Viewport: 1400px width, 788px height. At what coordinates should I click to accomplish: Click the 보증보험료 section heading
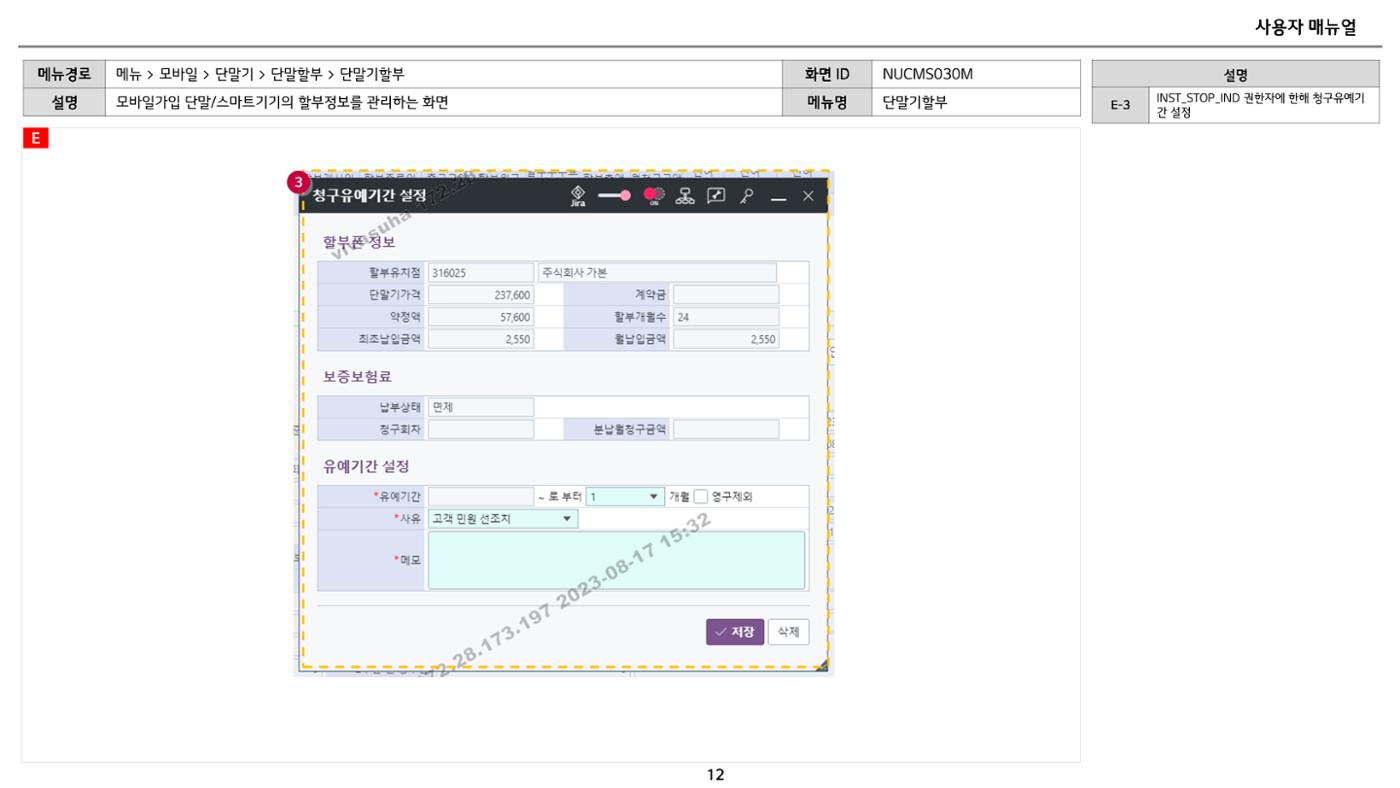point(356,377)
